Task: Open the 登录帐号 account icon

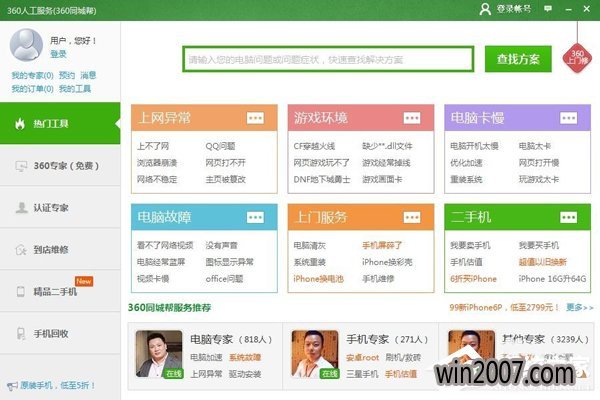Action: pos(485,9)
